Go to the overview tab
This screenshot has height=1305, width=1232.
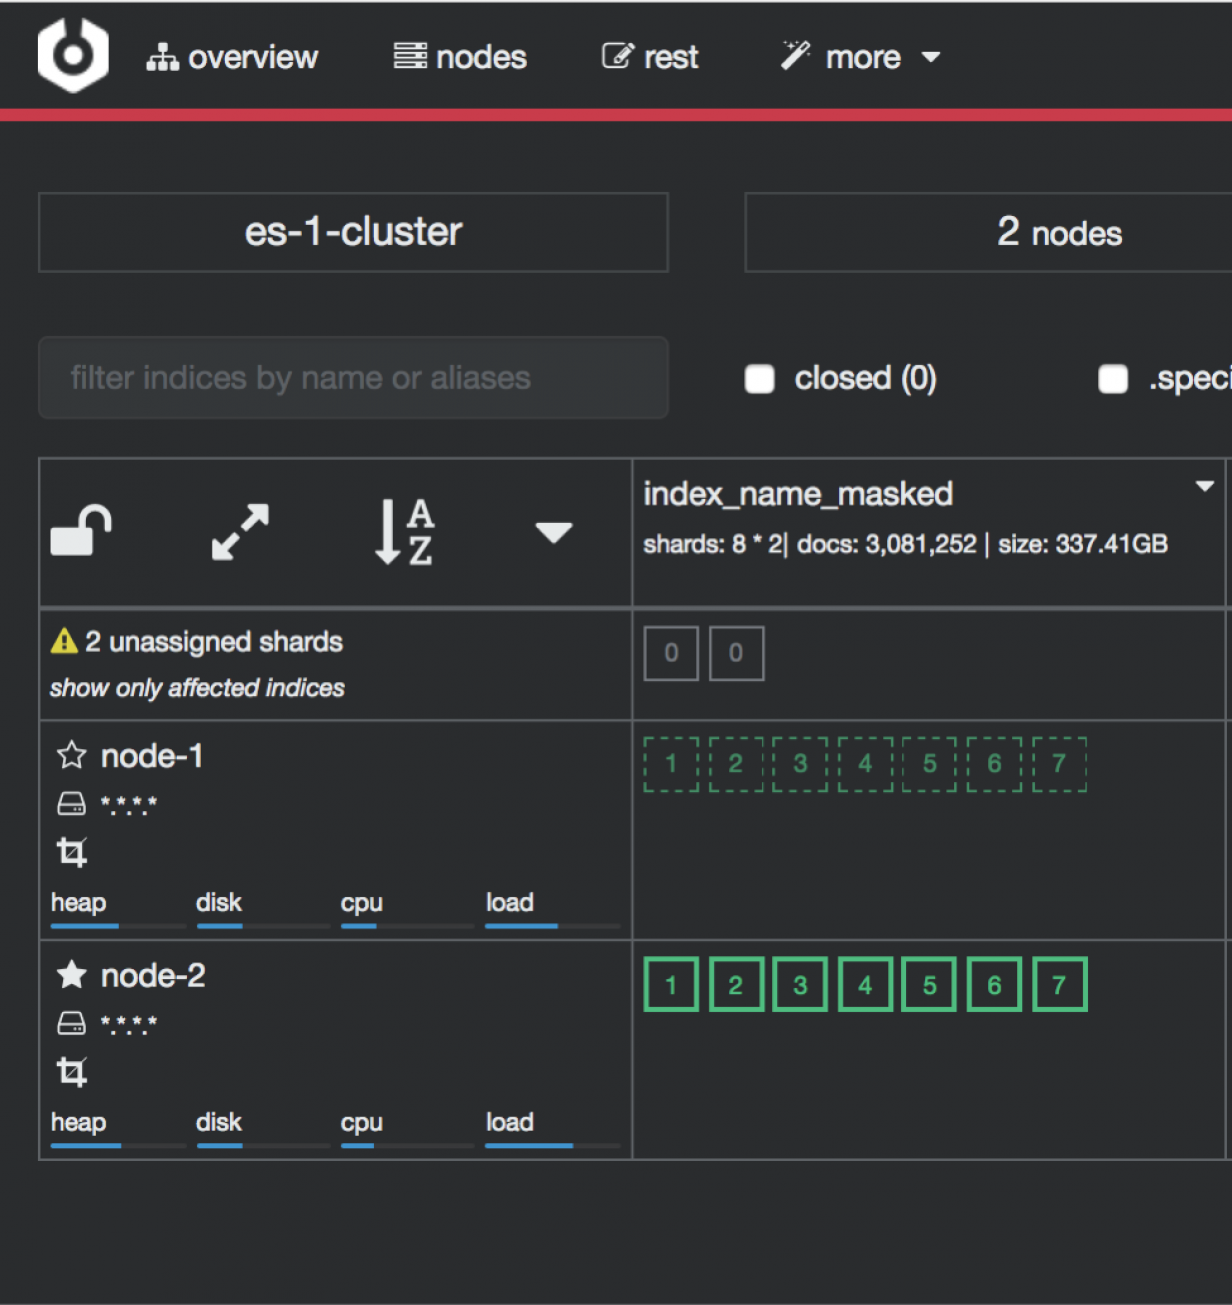coord(232,57)
